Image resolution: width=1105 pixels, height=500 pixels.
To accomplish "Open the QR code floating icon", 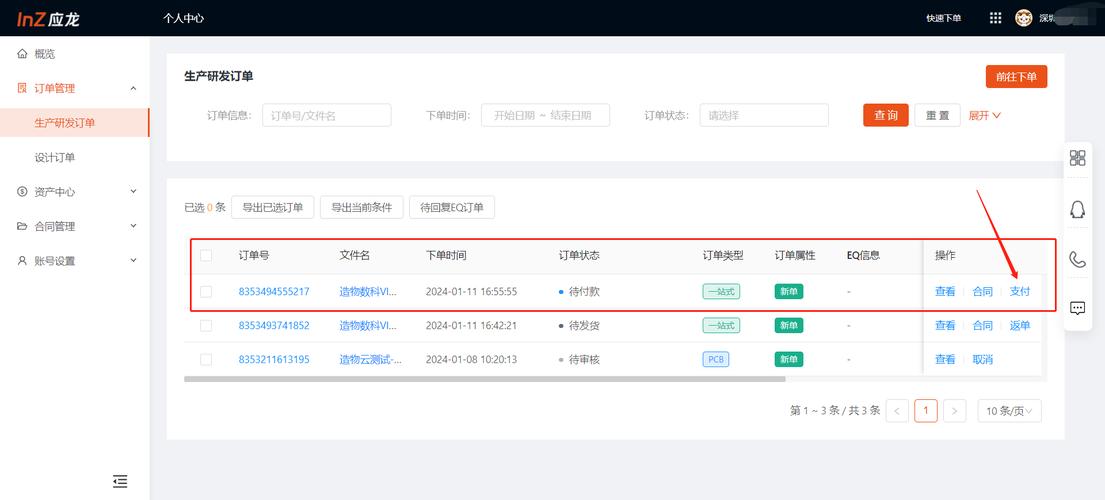I will click(x=1078, y=158).
